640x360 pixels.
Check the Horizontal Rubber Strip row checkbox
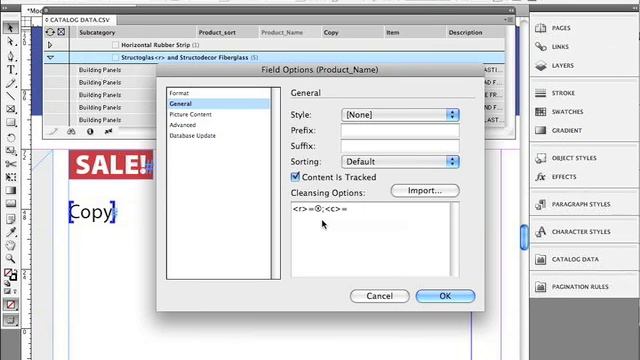[116, 45]
